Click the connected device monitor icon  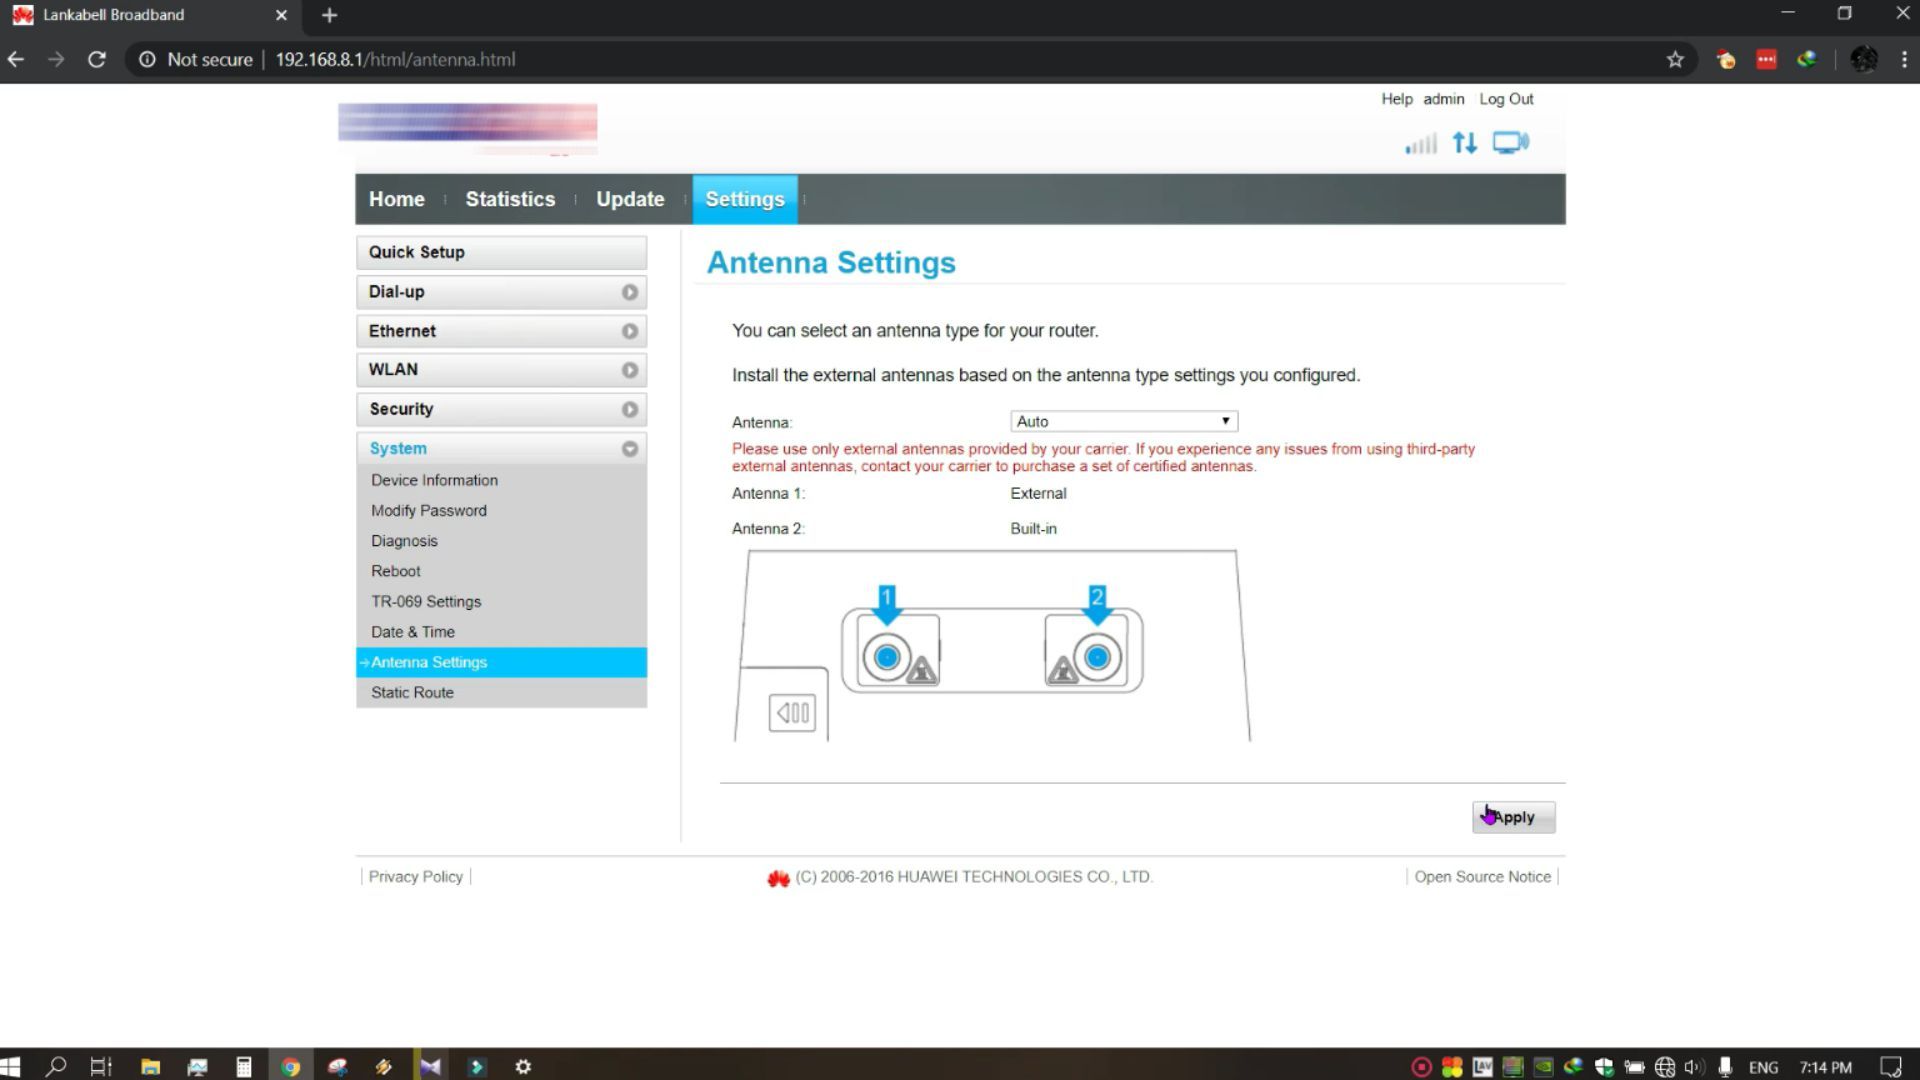tap(1510, 142)
